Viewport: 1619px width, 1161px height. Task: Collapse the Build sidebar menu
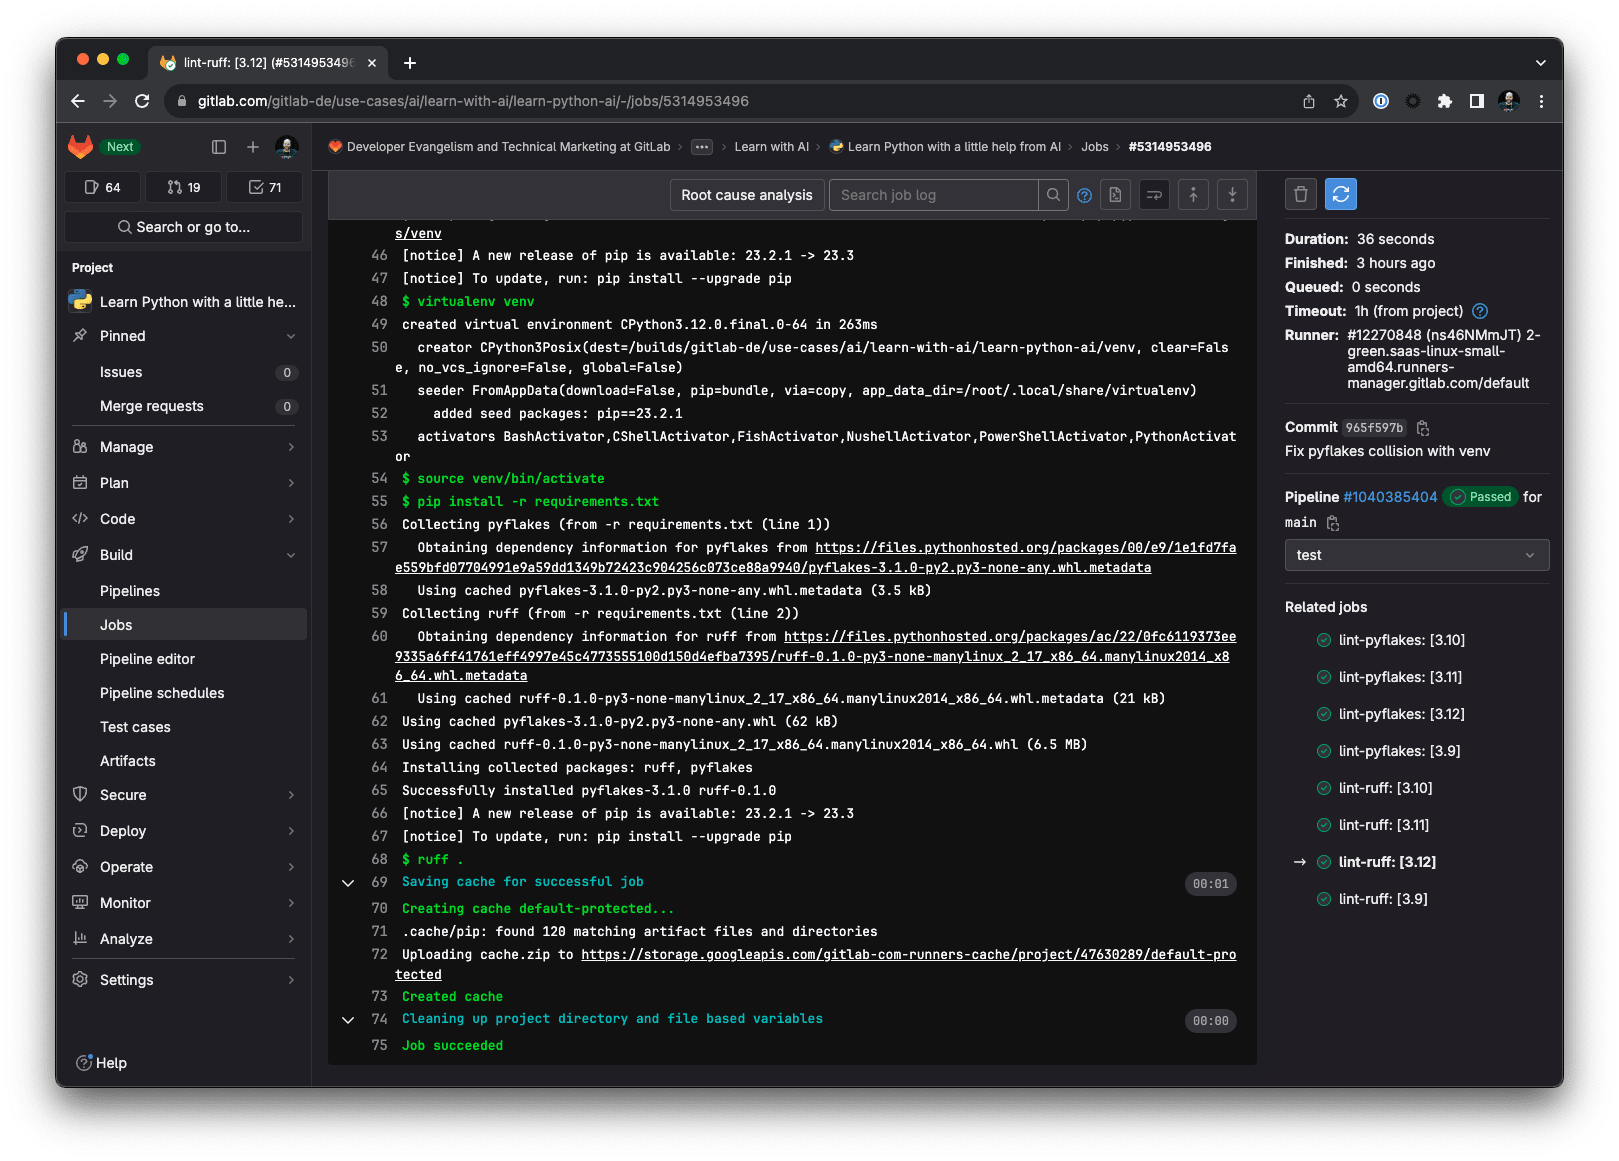coord(184,555)
